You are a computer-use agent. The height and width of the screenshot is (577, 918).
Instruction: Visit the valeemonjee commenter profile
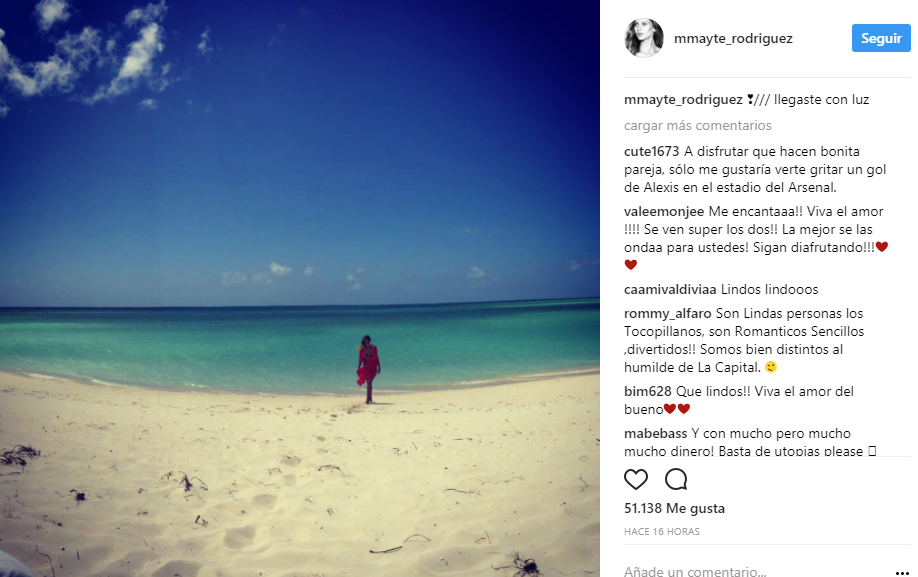664,212
